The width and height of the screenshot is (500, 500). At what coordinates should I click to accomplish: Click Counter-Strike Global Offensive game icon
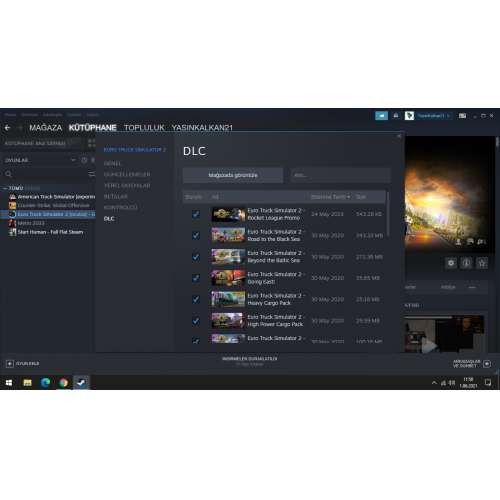pyautogui.click(x=12, y=206)
